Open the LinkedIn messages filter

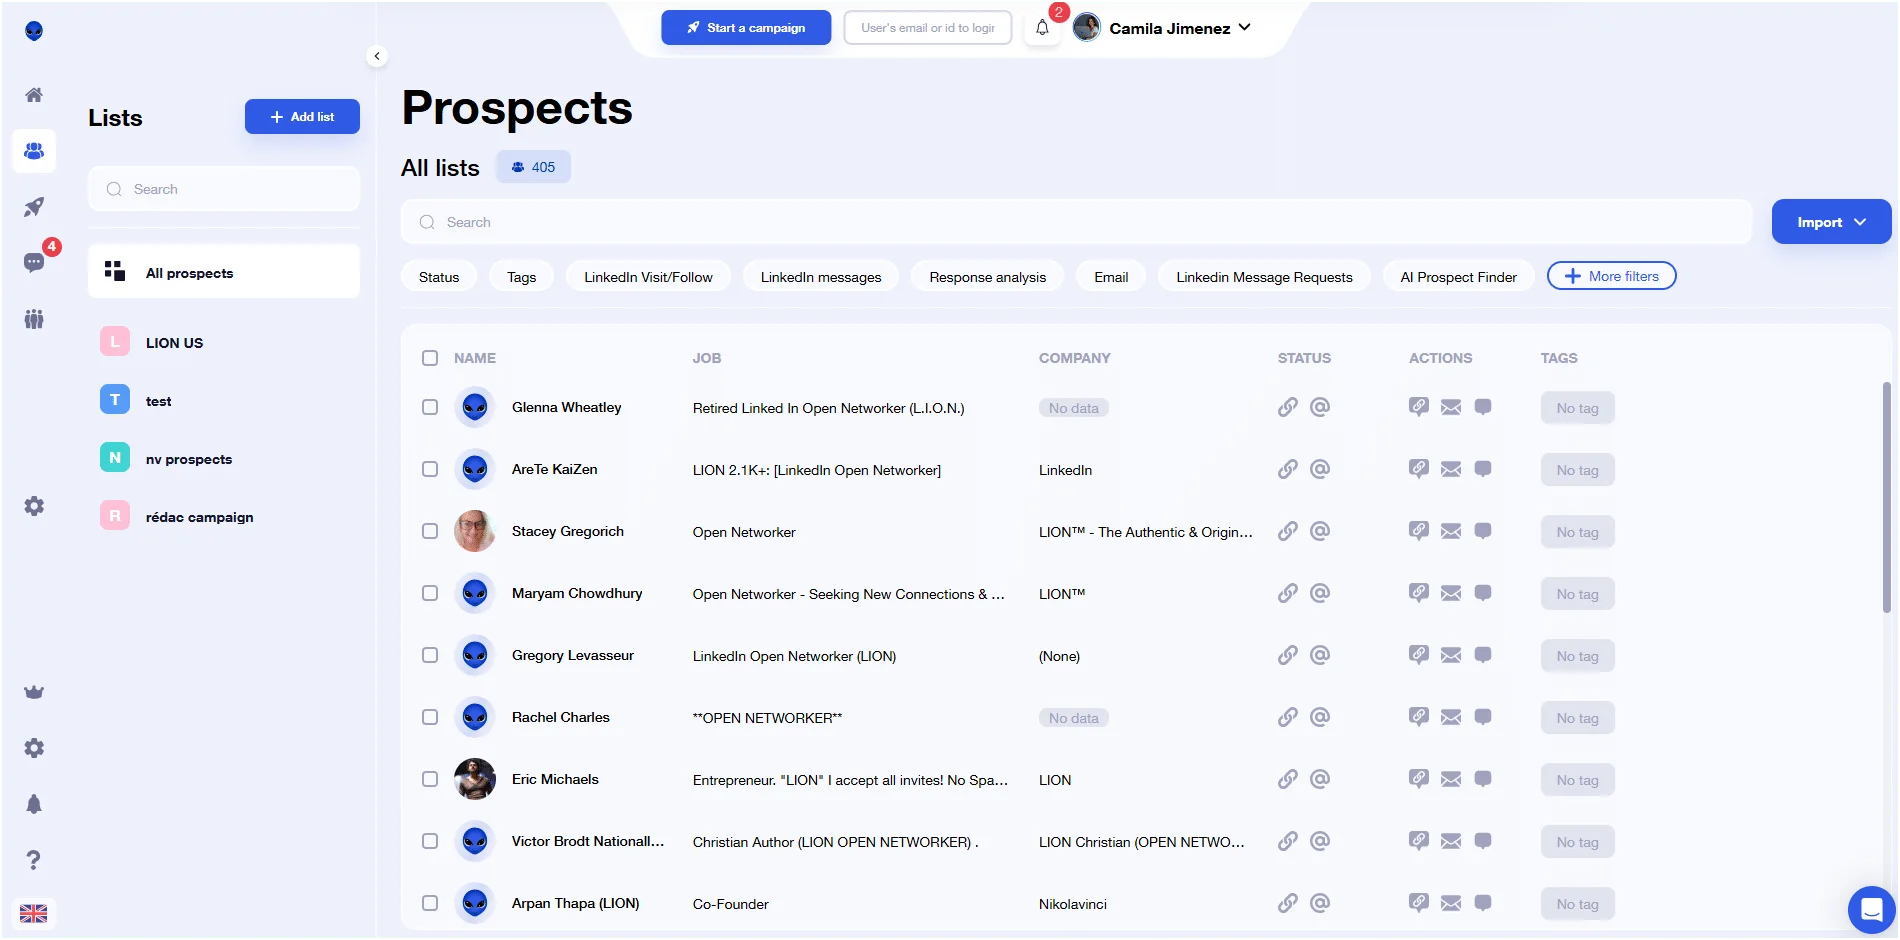pyautogui.click(x=821, y=277)
